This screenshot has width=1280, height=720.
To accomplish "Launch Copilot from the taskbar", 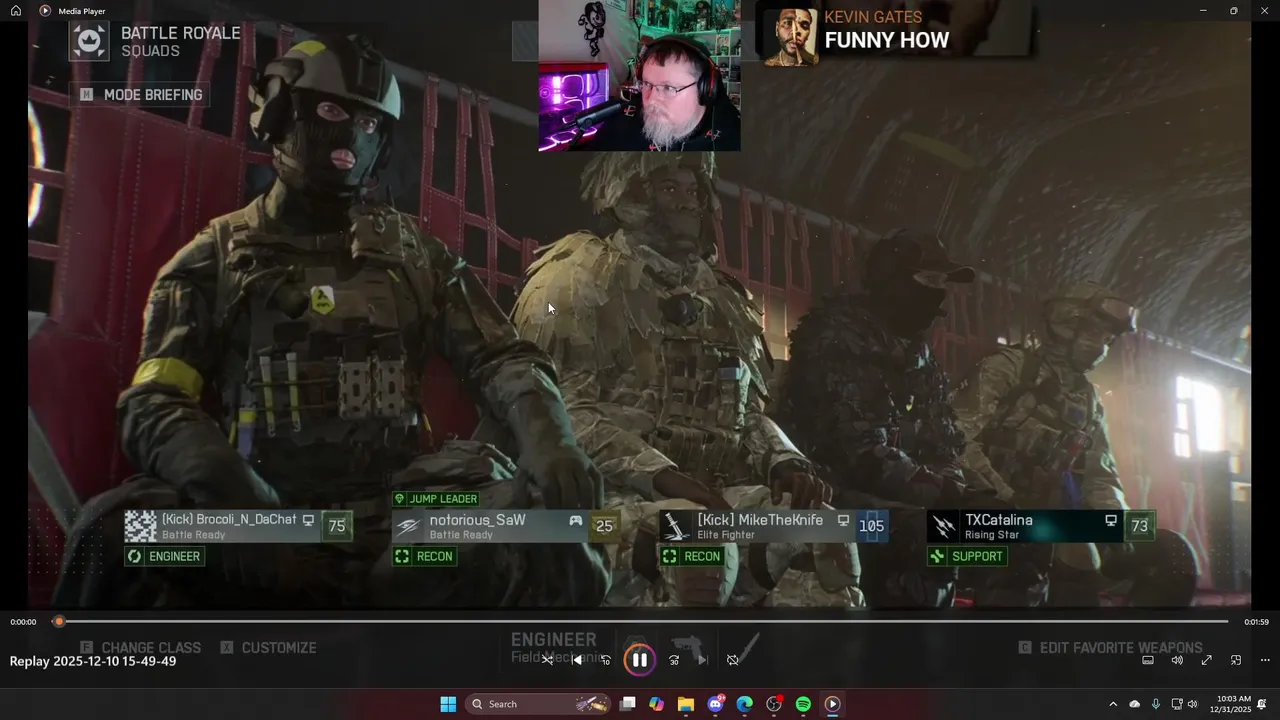I will click(656, 704).
